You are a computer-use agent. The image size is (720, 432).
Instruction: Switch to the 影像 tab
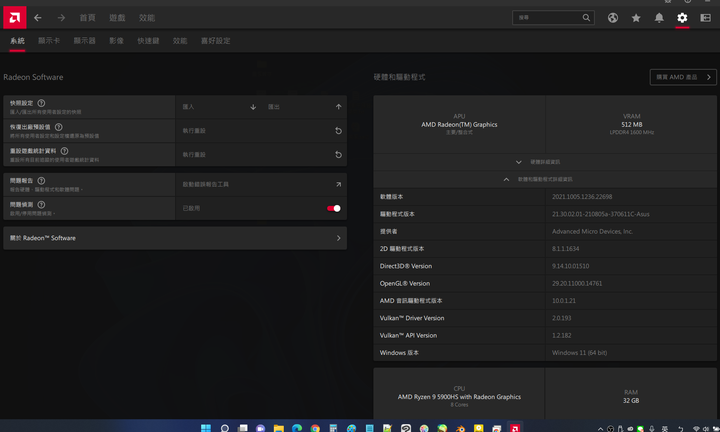(116, 41)
